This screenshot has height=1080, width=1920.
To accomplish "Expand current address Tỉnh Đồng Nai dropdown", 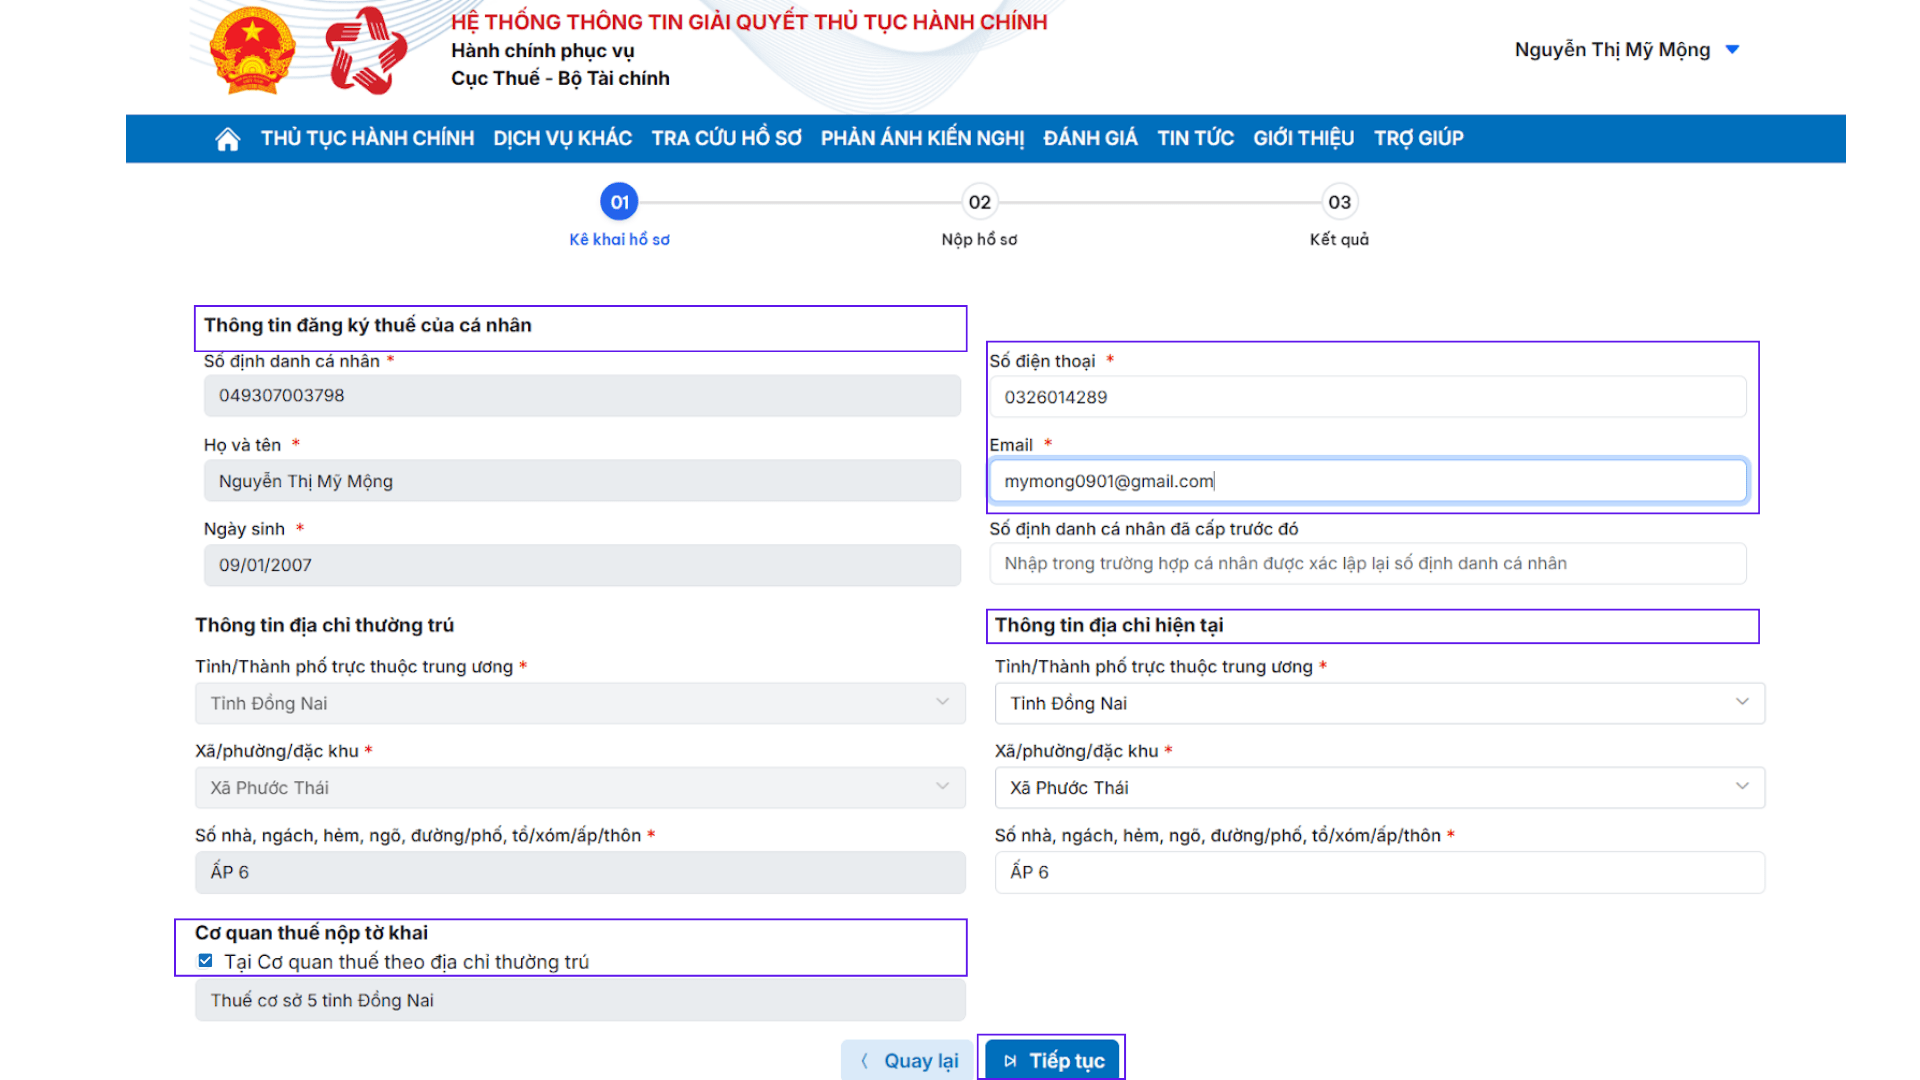I will [1379, 703].
